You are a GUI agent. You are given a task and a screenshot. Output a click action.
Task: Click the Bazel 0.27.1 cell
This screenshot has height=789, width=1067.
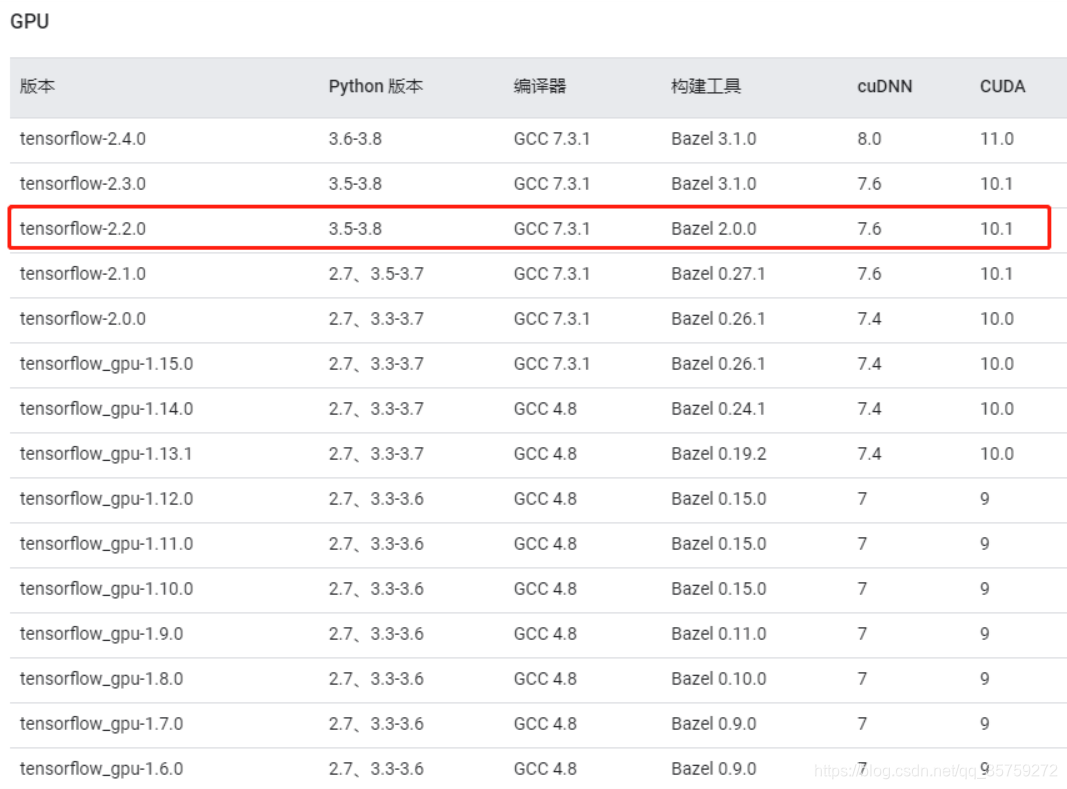click(719, 274)
